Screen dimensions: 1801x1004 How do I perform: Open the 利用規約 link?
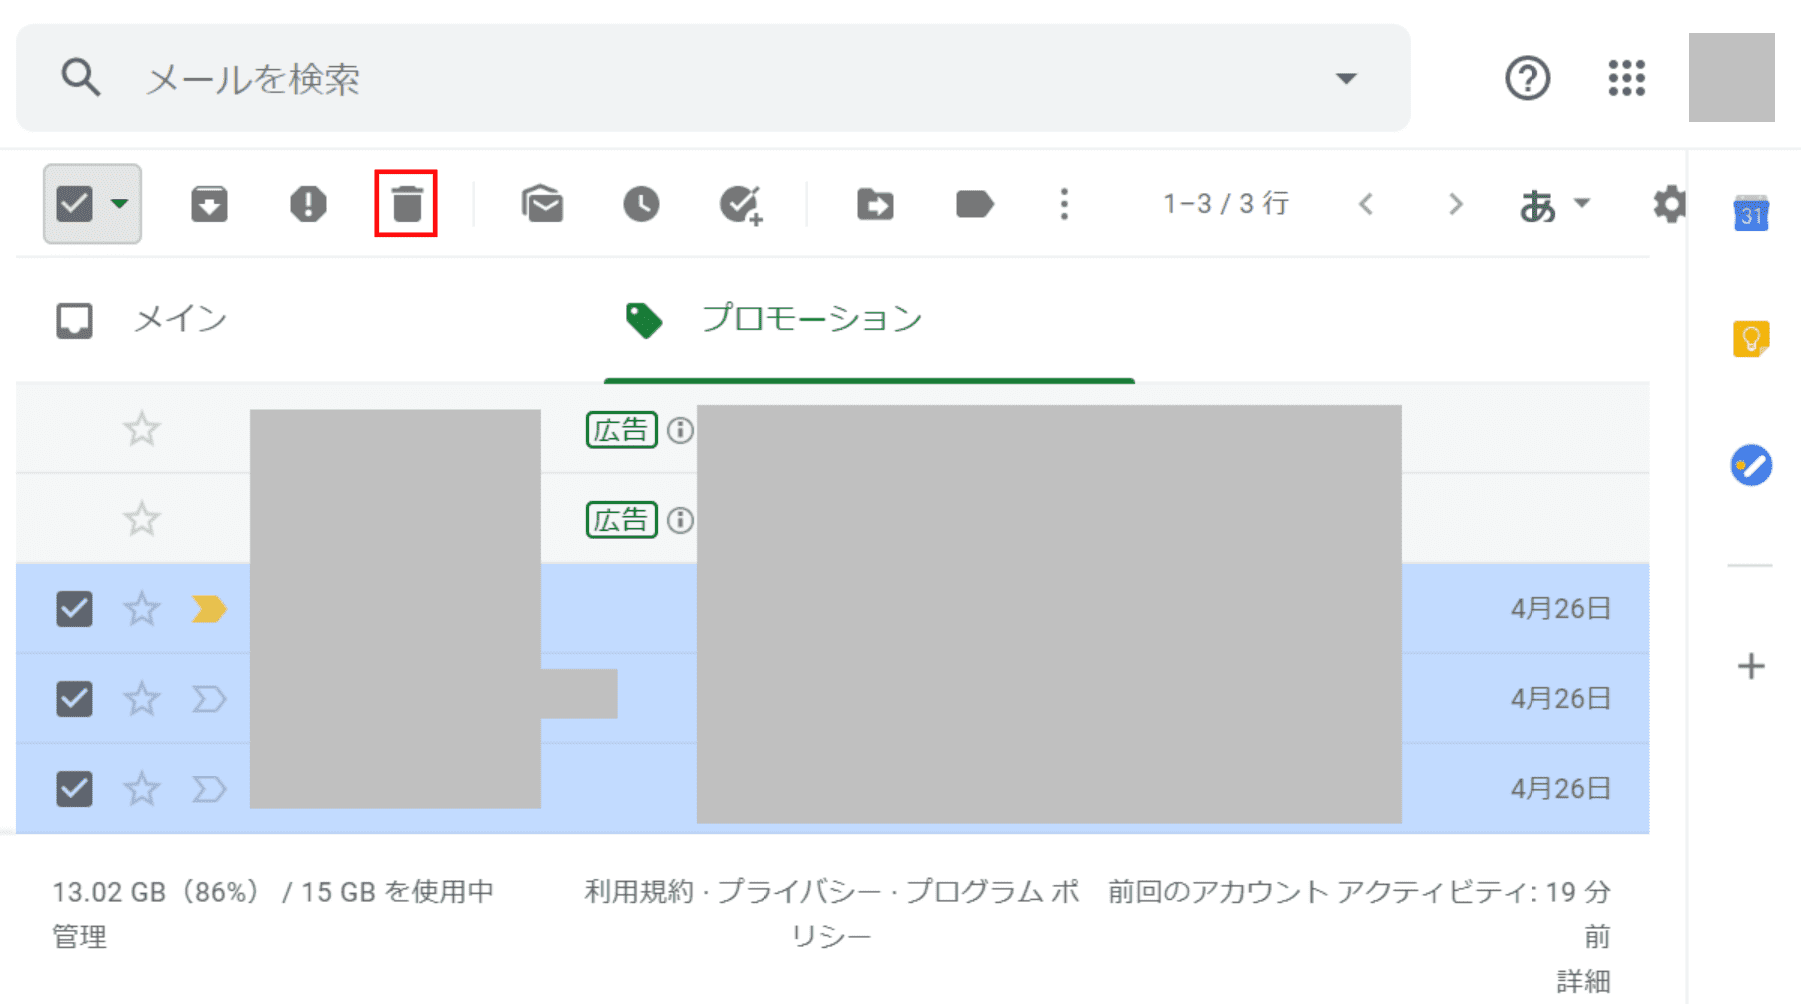coord(639,892)
